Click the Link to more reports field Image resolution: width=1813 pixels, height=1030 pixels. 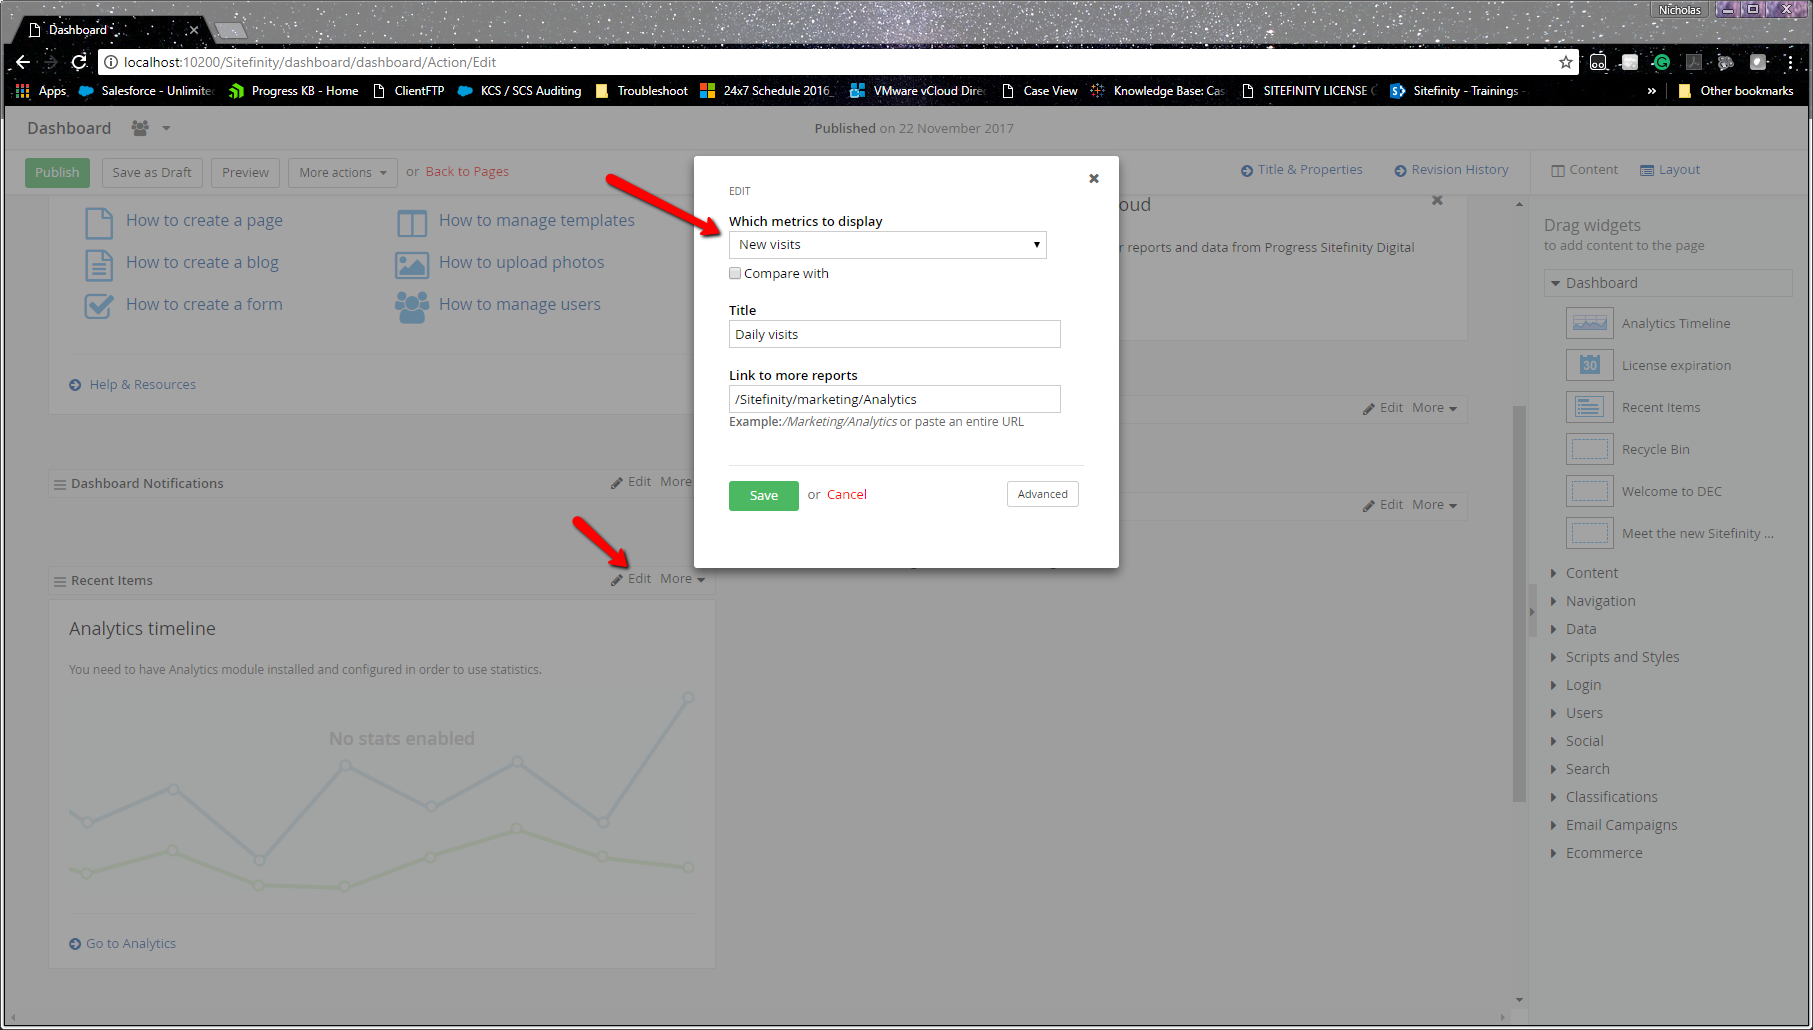point(894,399)
